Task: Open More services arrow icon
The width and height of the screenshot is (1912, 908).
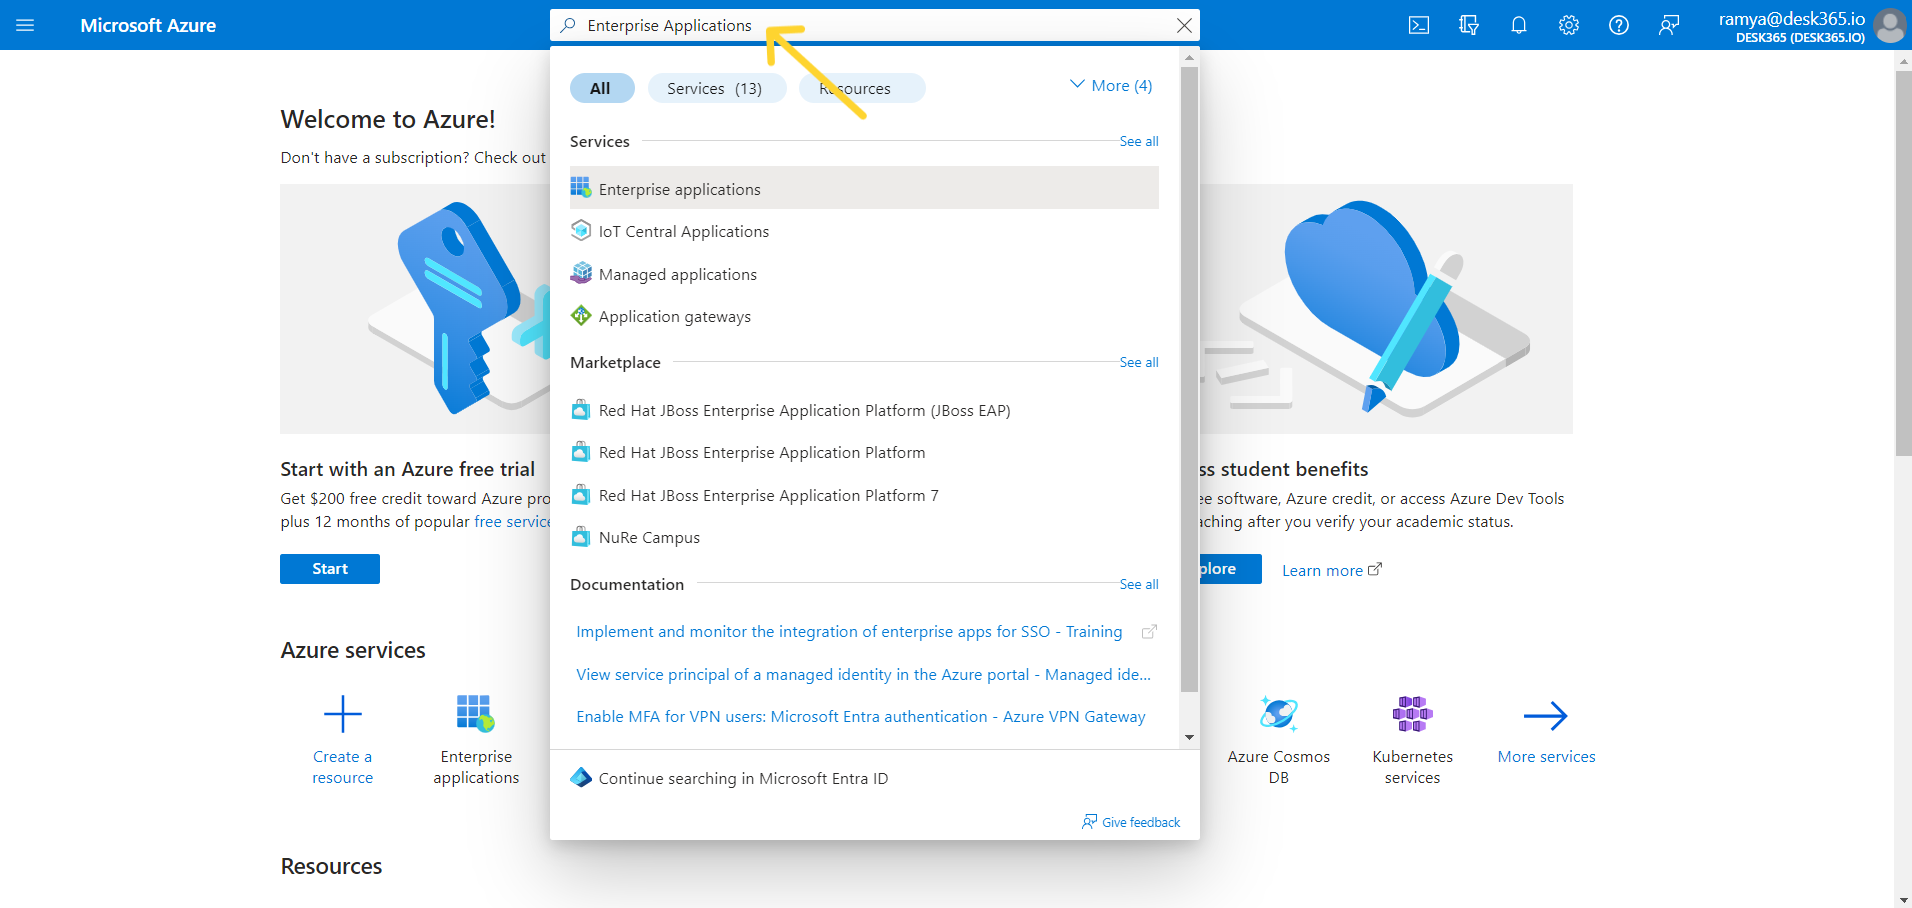Action: point(1546,715)
